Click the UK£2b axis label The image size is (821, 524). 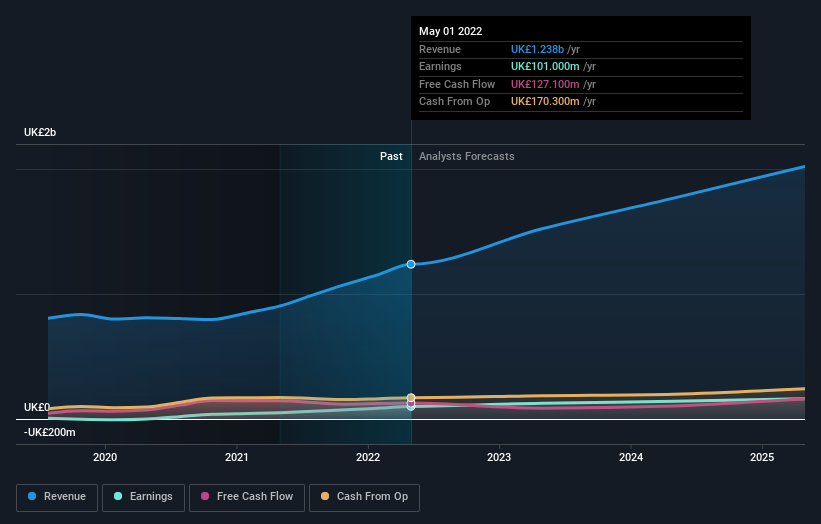coord(40,132)
